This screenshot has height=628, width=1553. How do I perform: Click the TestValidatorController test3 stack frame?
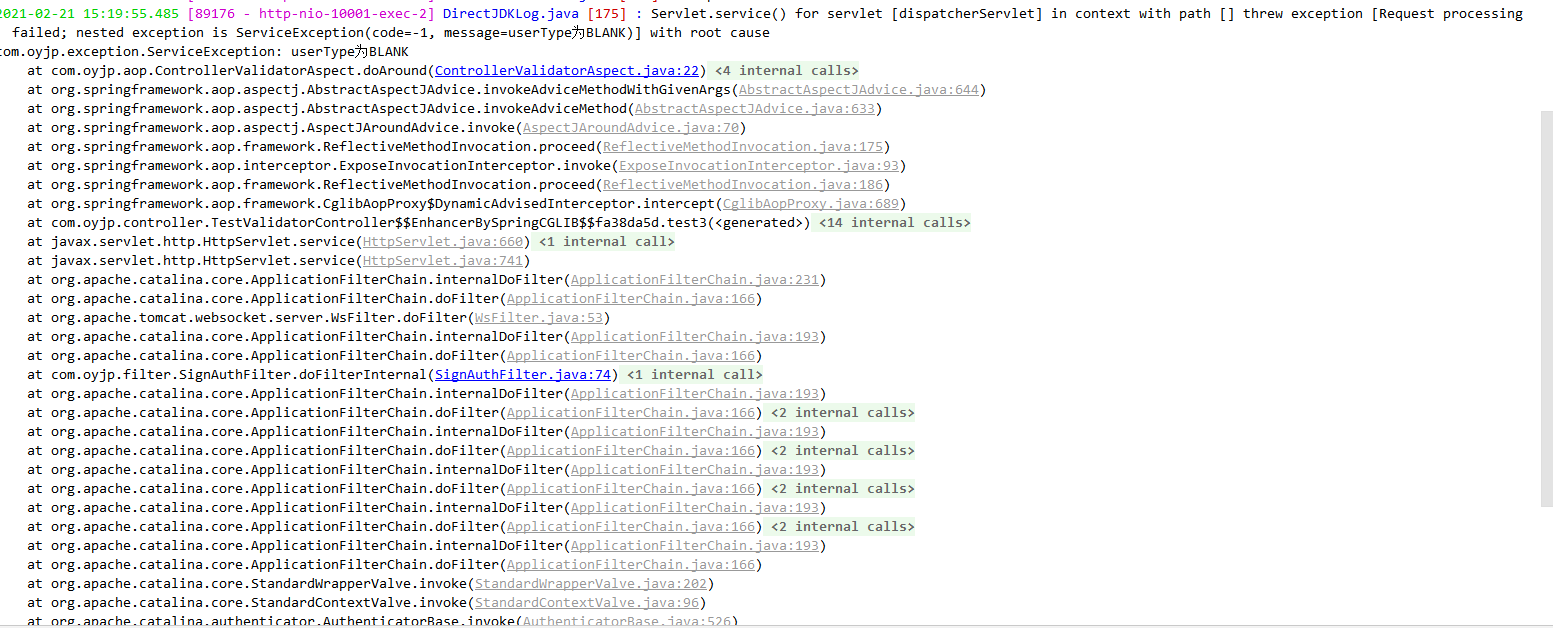(x=418, y=223)
